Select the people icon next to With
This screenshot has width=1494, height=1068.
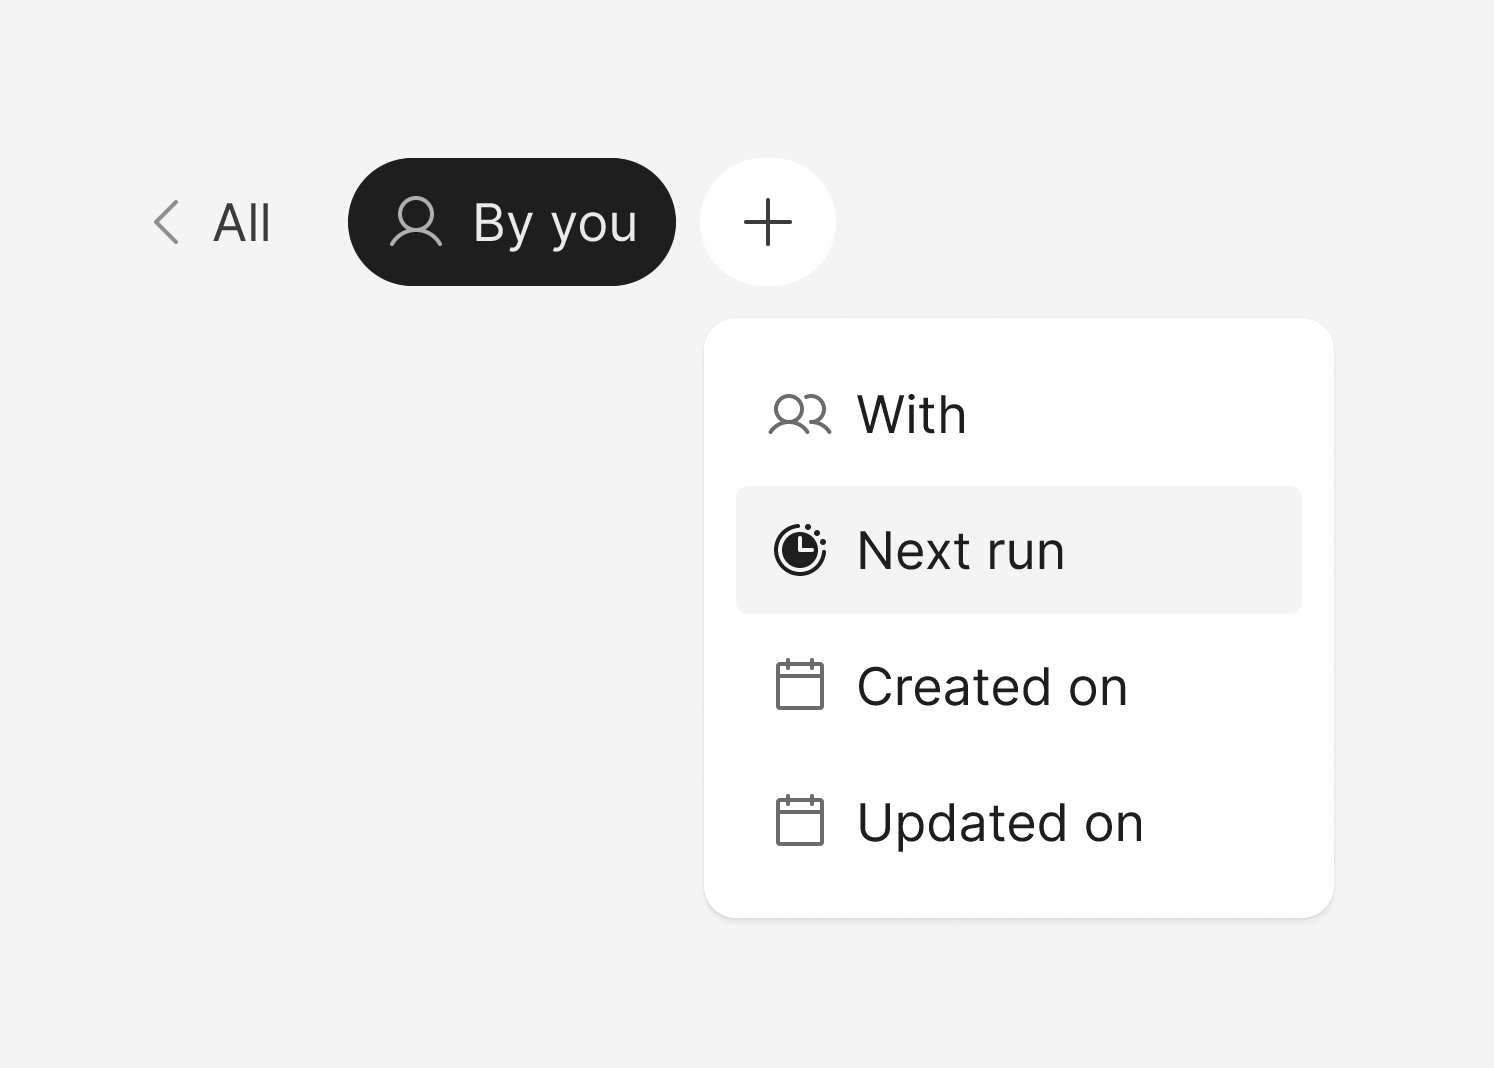click(799, 414)
